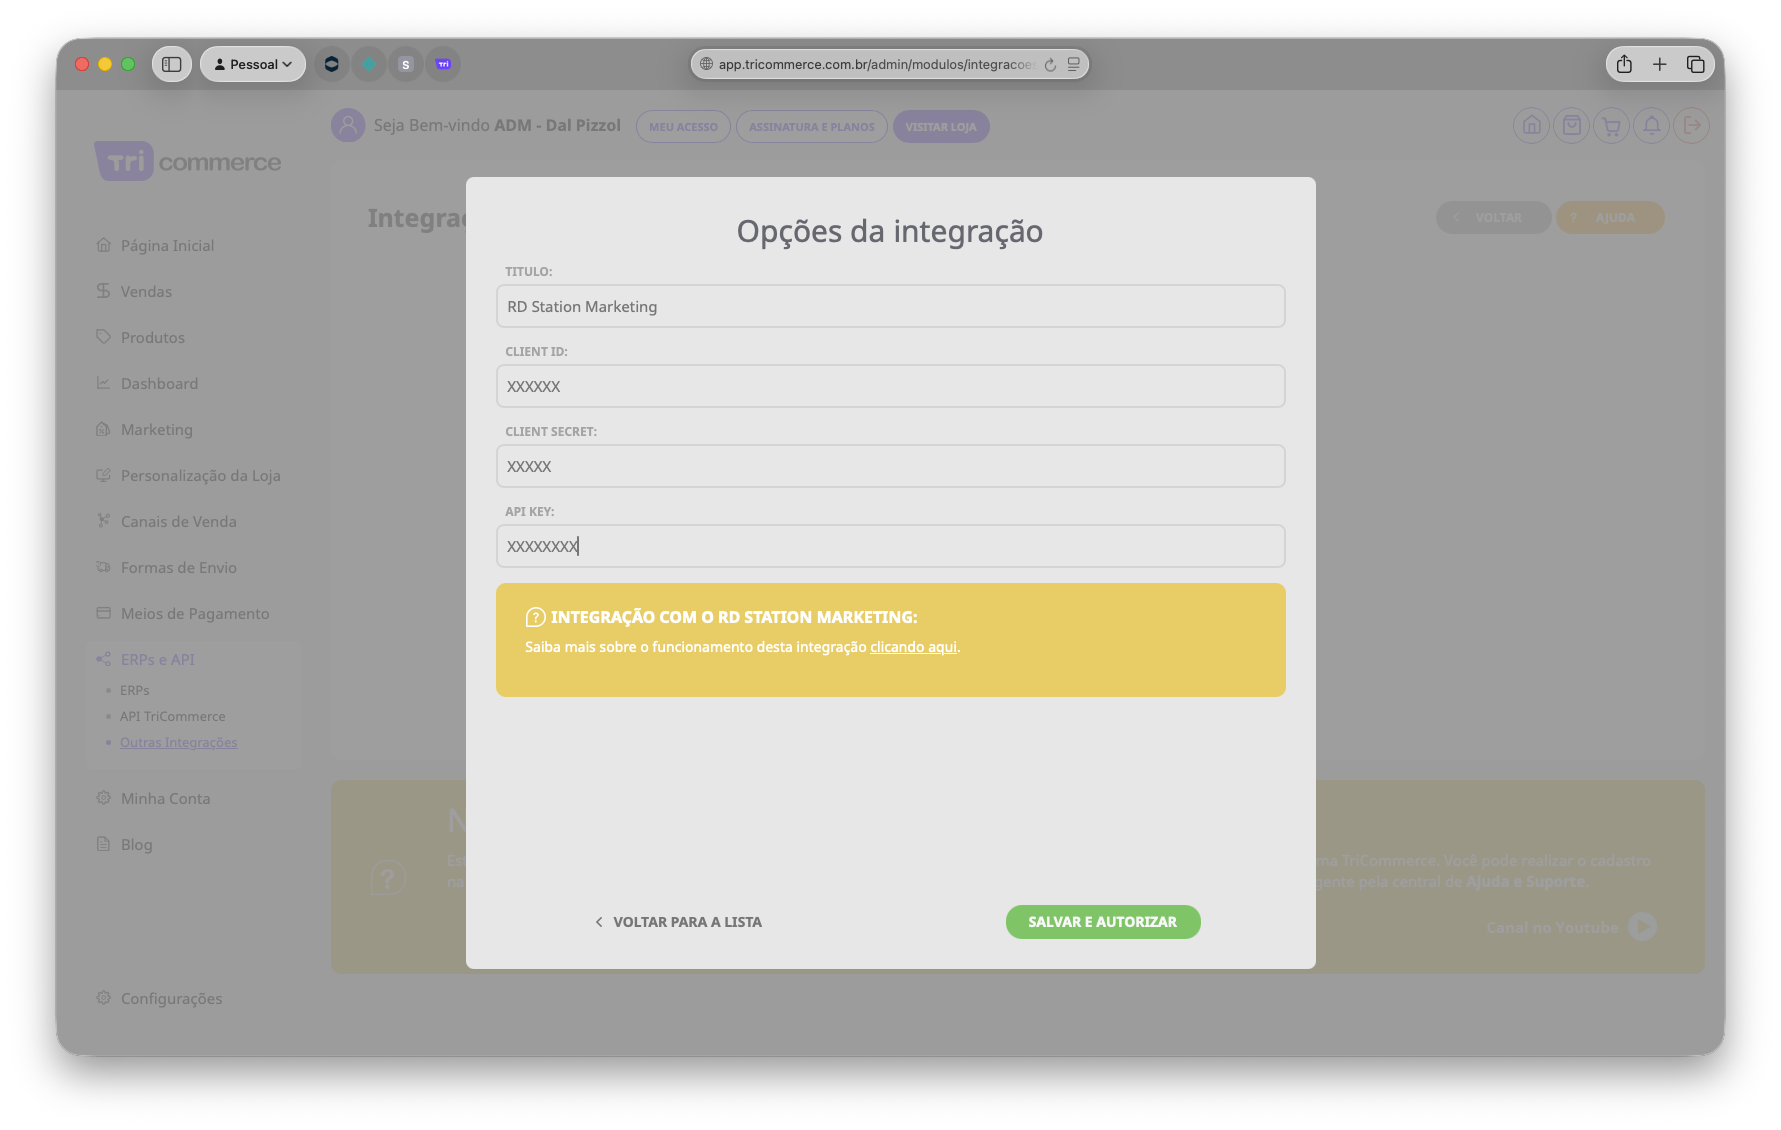Click the VOLTAR button behind the dialog
The width and height of the screenshot is (1781, 1130).
1493,218
